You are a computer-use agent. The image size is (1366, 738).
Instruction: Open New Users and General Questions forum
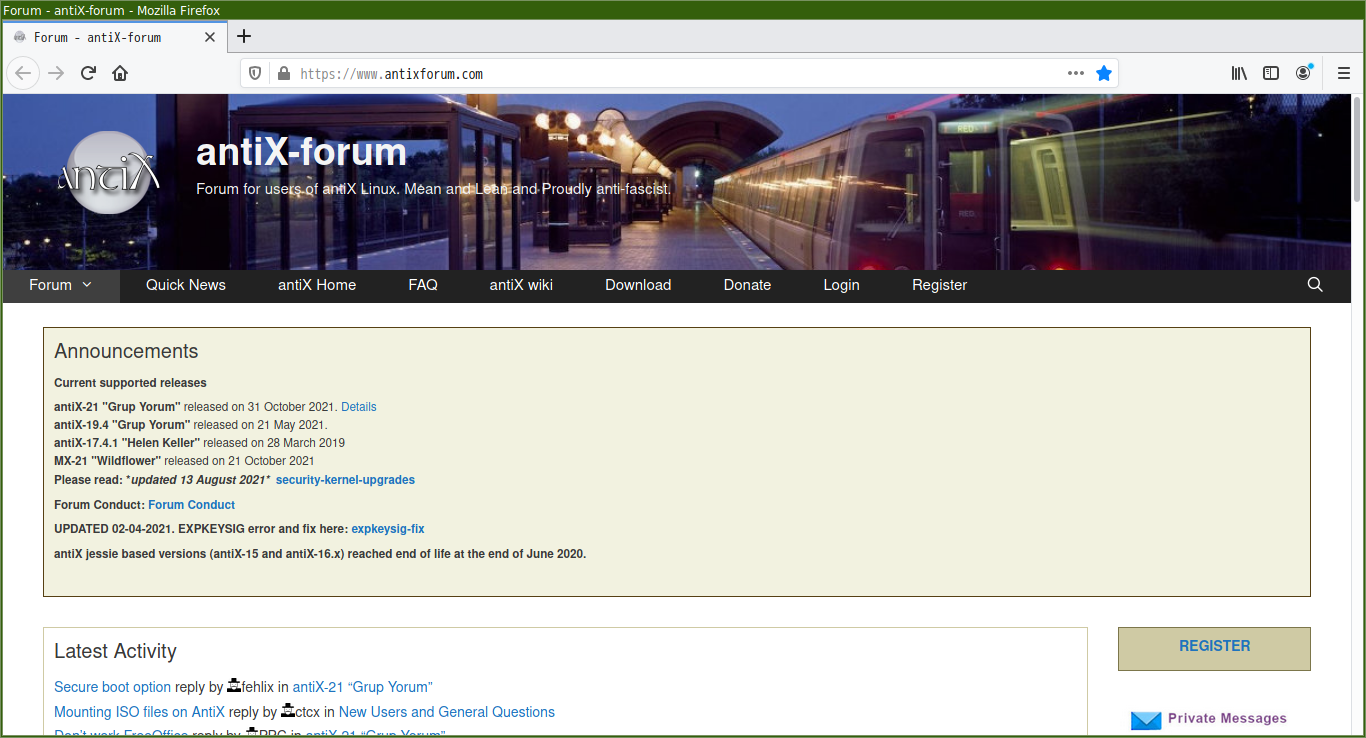(x=447, y=712)
